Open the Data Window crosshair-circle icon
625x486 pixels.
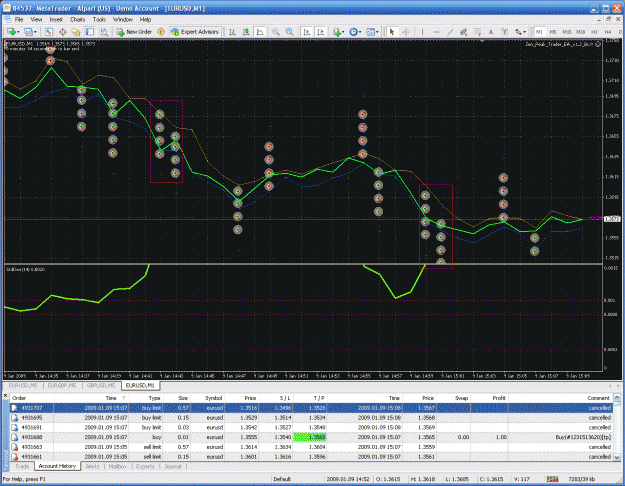(63, 32)
